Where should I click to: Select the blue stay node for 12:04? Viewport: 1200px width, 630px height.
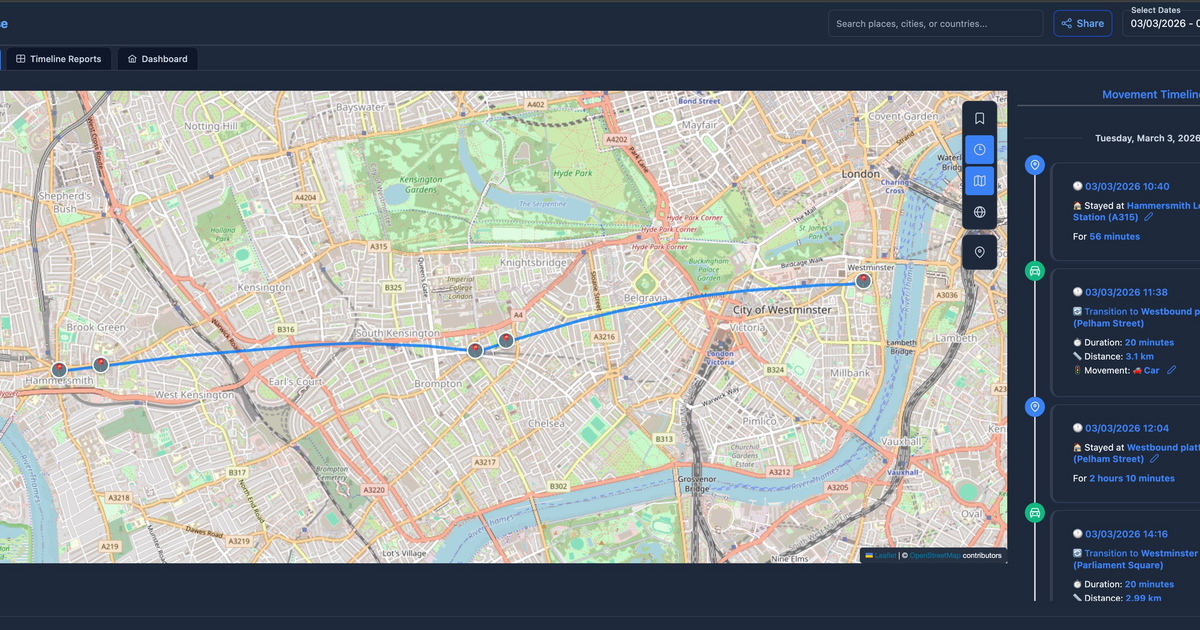tap(1035, 407)
